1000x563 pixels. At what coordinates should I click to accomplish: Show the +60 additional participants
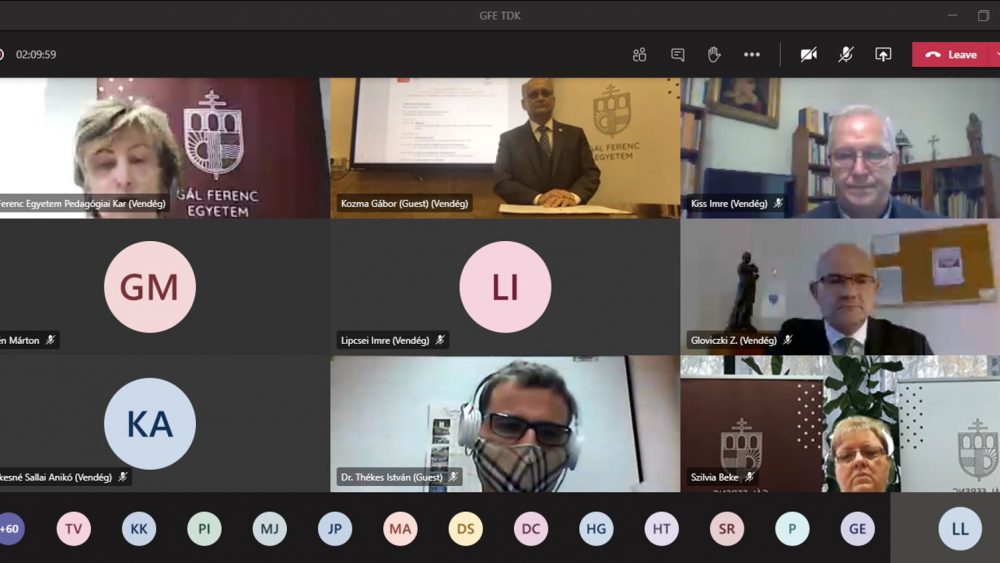(10, 529)
